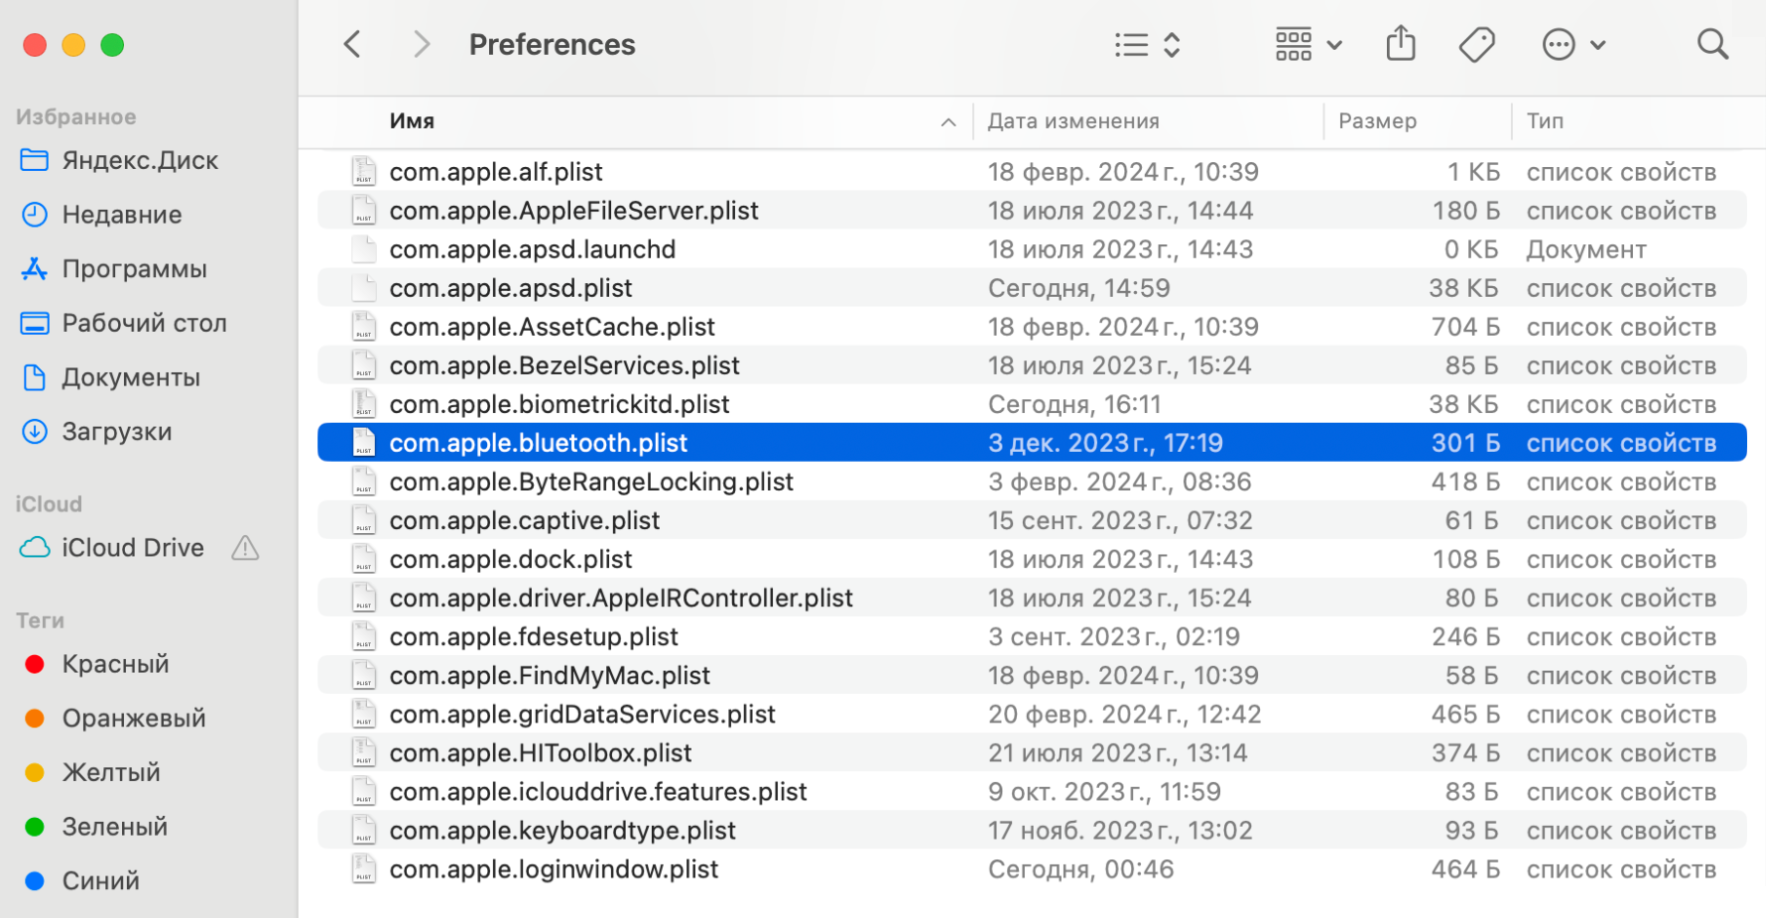This screenshot has width=1766, height=918.
Task: Sort by Дата изменения column
Action: coord(1073,121)
